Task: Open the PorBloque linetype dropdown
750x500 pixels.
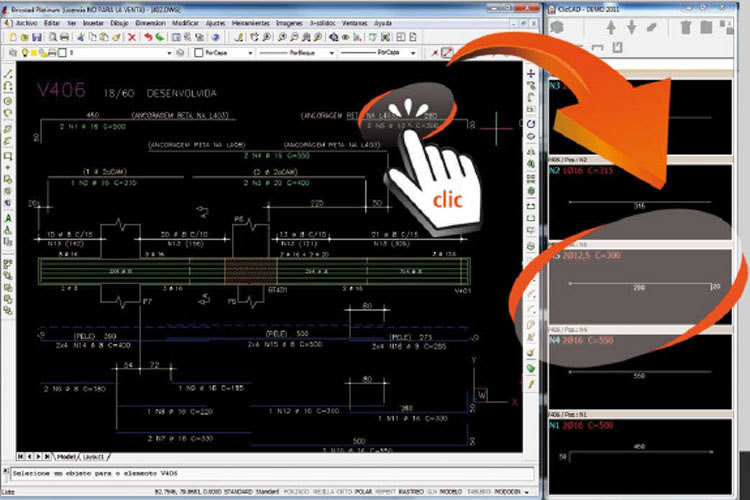Action: [x=331, y=53]
